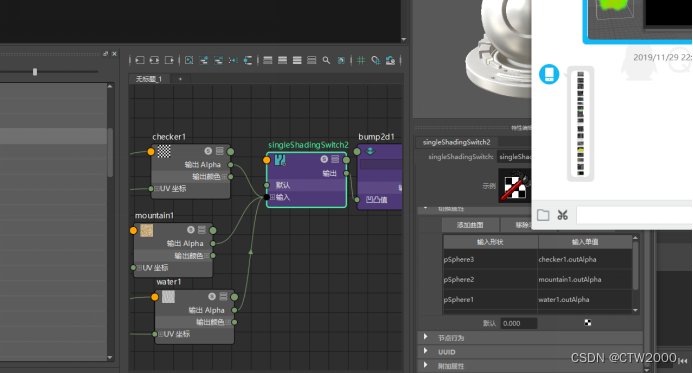Select the pSphere3 table cell
Image resolution: width=693 pixels, height=373 pixels.
tap(490, 259)
